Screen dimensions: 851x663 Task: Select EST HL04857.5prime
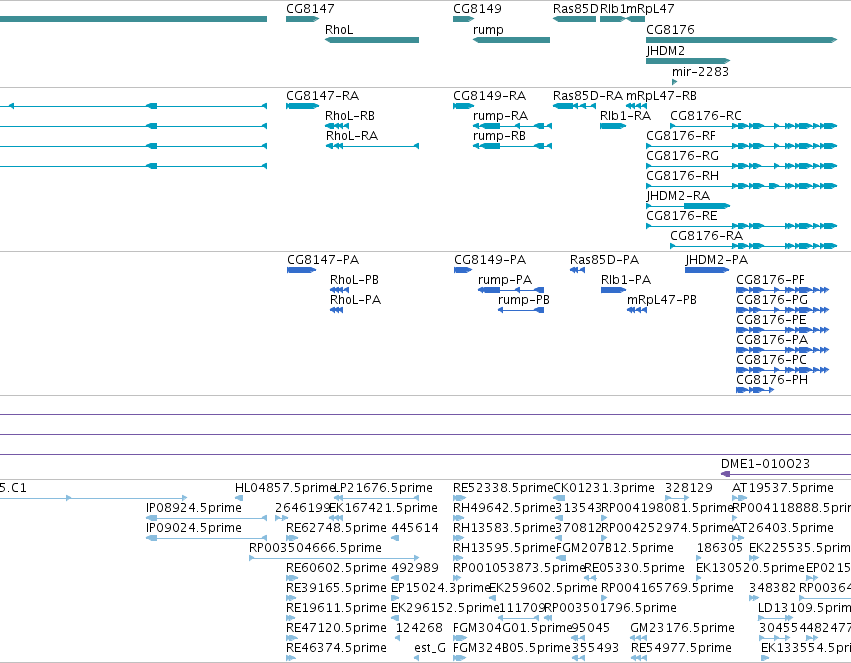click(239, 498)
